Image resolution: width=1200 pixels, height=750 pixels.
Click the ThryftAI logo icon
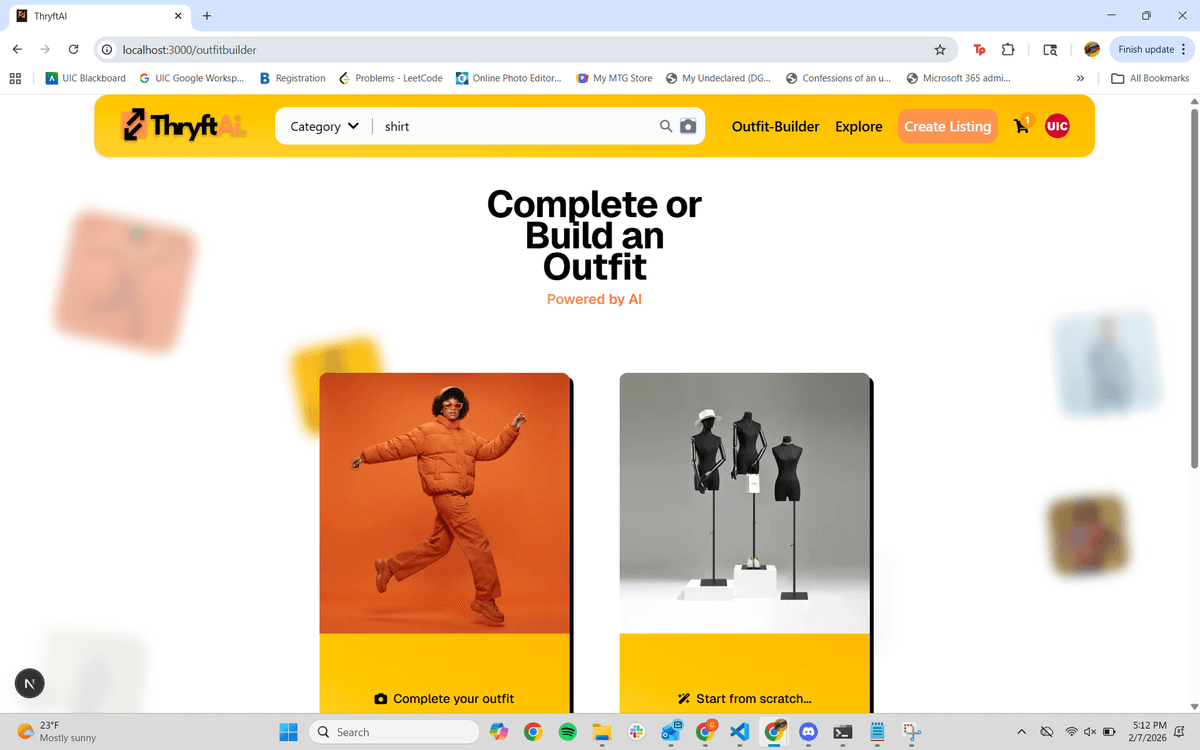point(132,125)
